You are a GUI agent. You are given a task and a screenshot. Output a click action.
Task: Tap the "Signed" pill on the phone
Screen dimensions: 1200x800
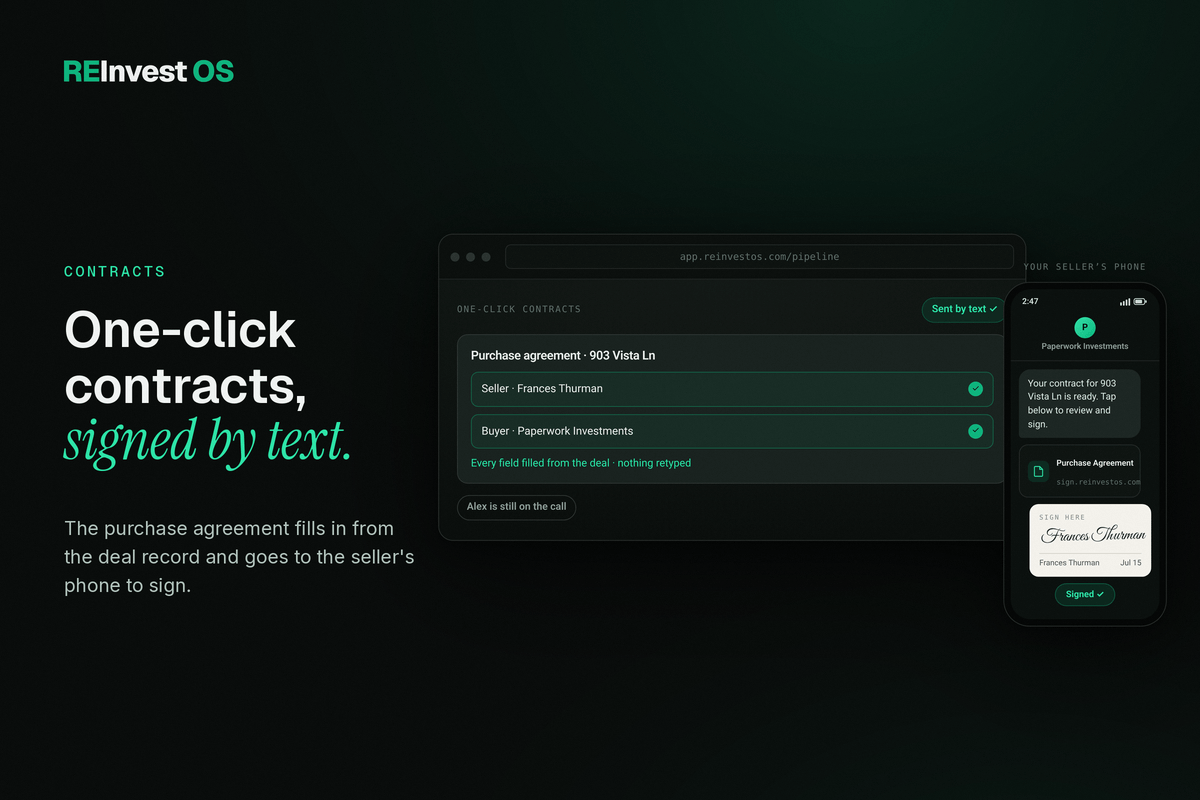[1084, 594]
